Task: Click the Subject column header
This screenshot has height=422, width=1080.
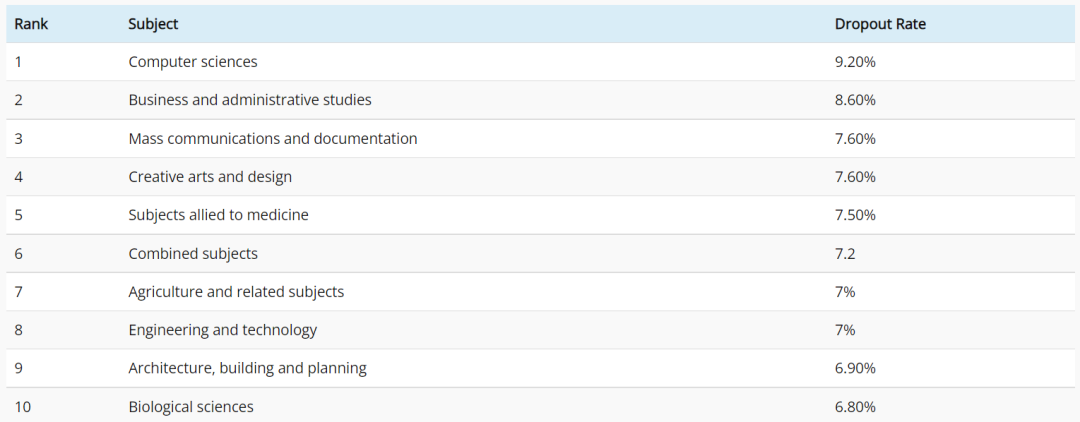Action: (x=153, y=24)
